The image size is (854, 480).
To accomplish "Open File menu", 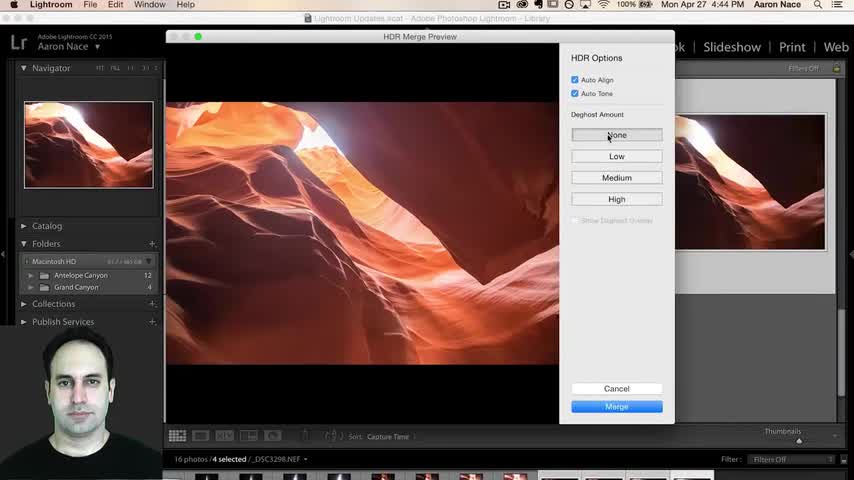I will coord(90,5).
